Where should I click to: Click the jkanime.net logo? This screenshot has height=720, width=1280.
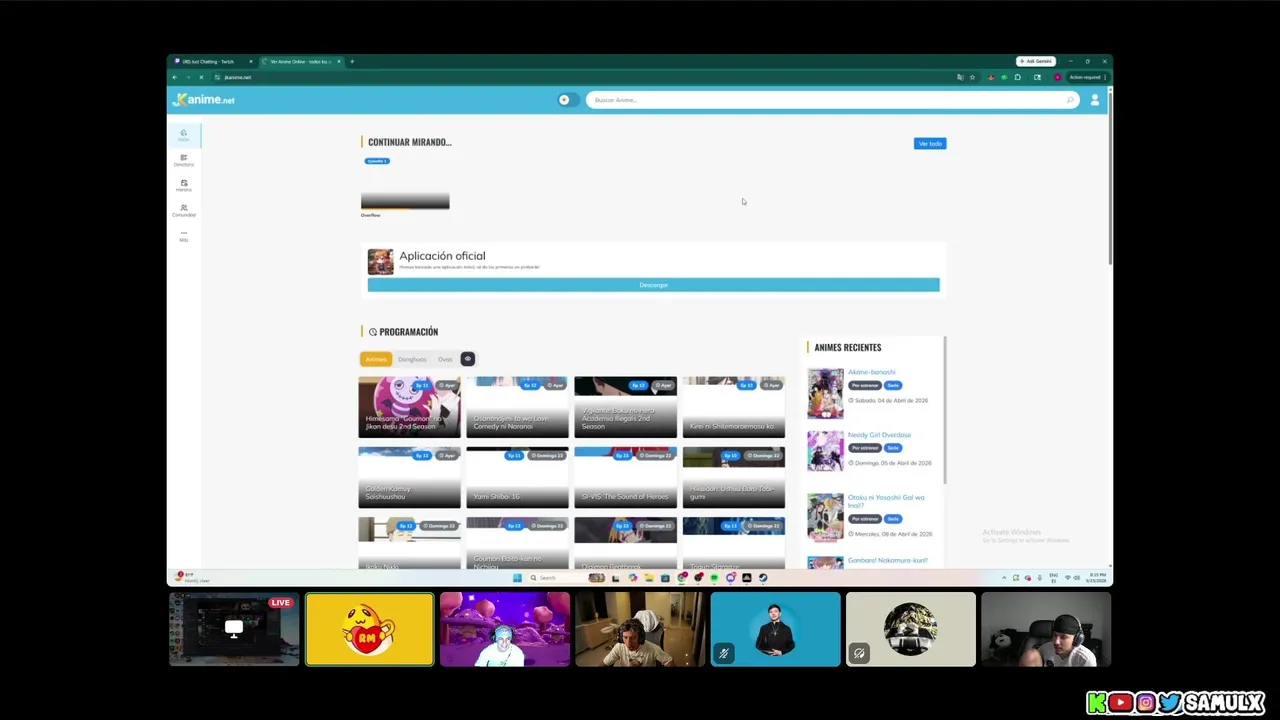204,99
